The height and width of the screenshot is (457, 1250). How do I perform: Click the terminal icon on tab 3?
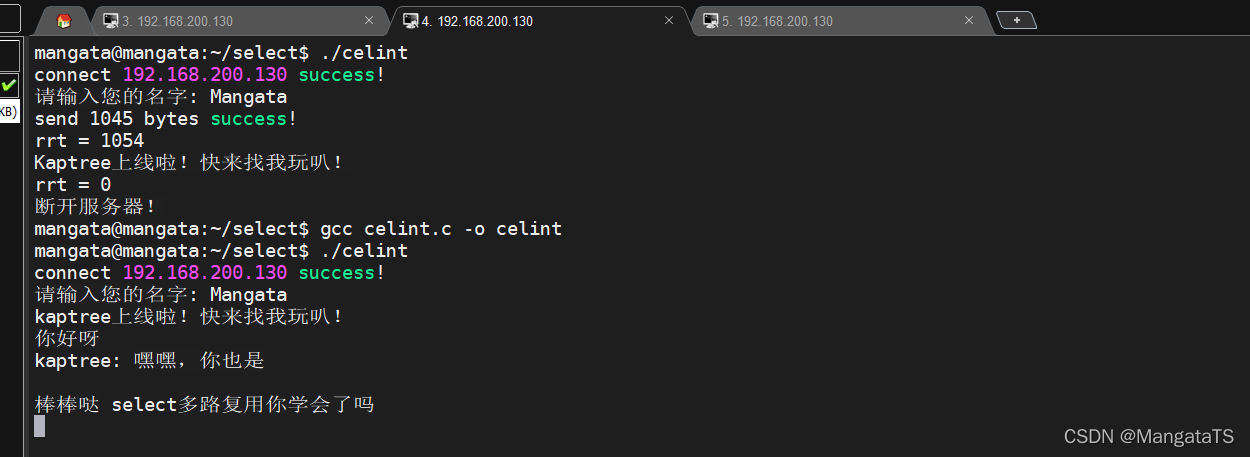(x=110, y=21)
